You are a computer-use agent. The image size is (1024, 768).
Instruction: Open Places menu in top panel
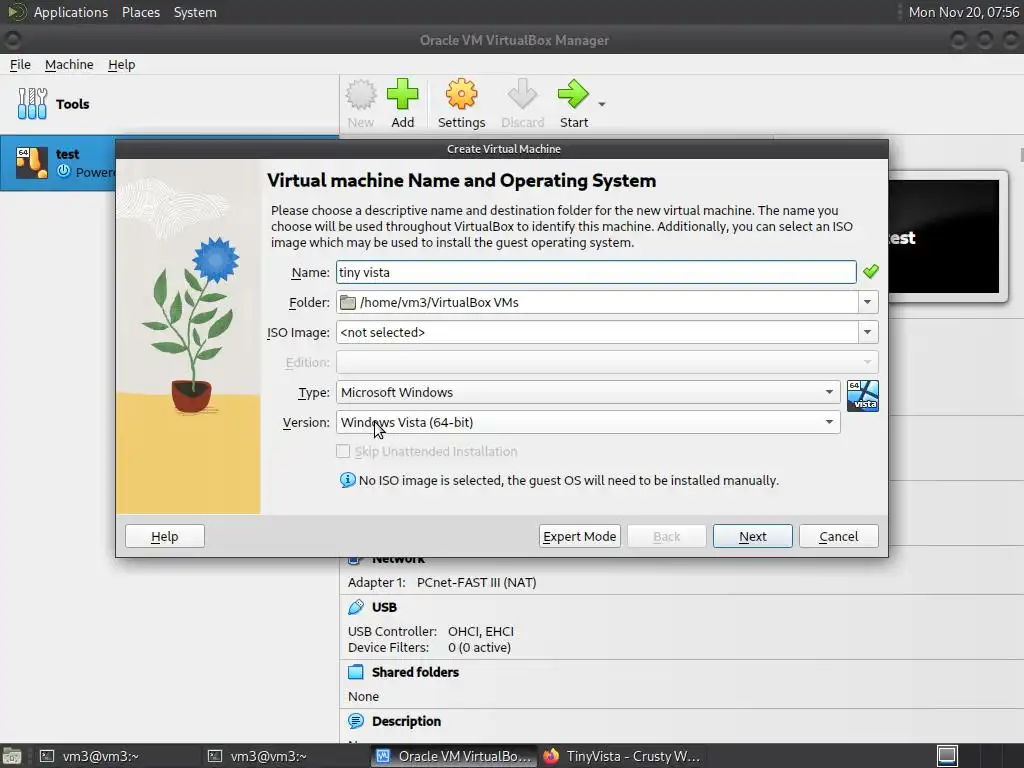[140, 12]
